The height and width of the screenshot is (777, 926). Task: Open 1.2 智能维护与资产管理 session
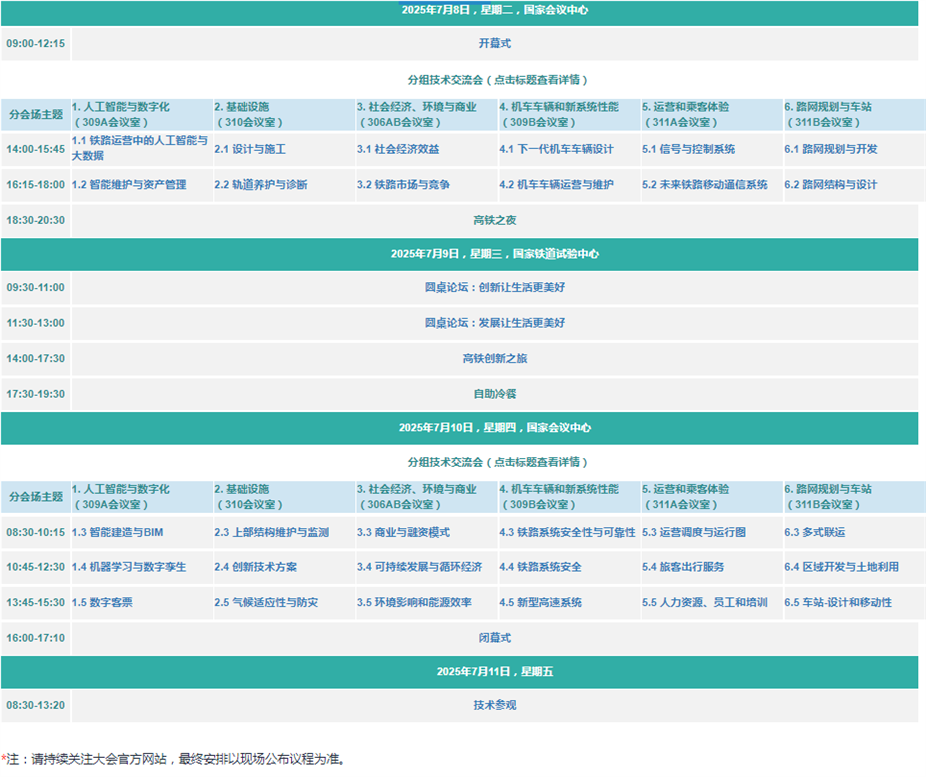(129, 185)
